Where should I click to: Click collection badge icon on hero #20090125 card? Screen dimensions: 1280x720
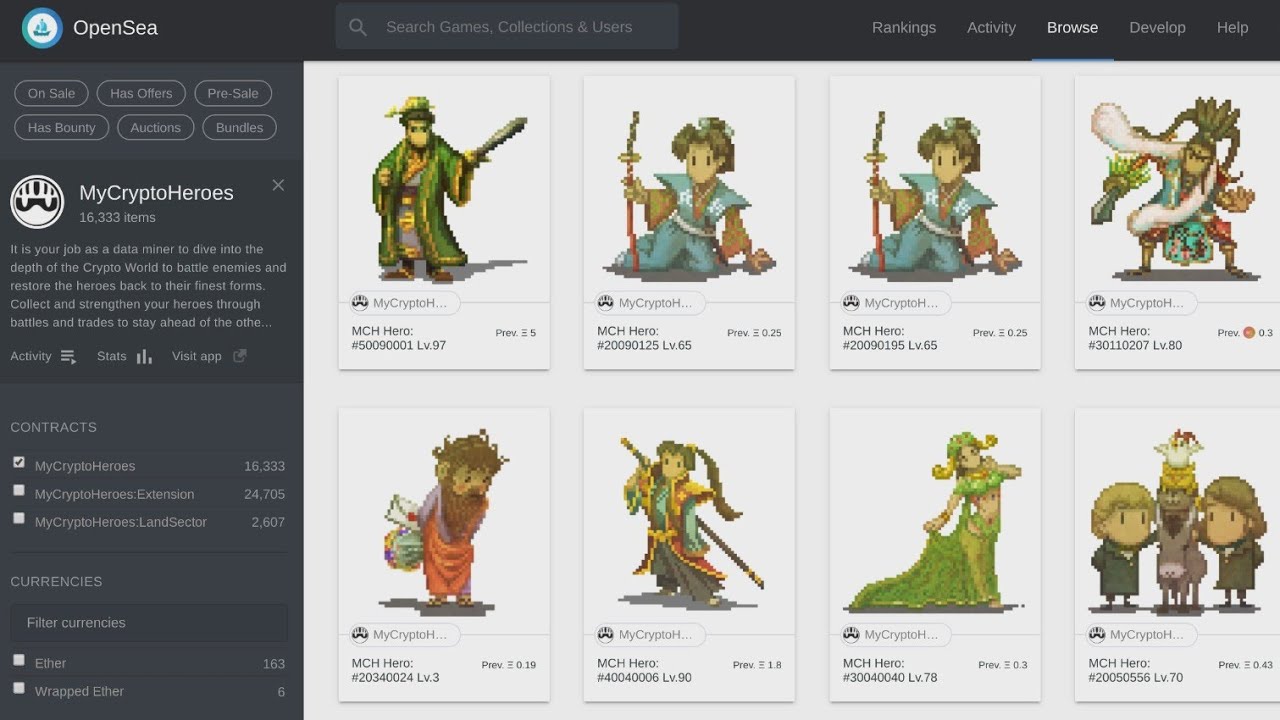(605, 303)
